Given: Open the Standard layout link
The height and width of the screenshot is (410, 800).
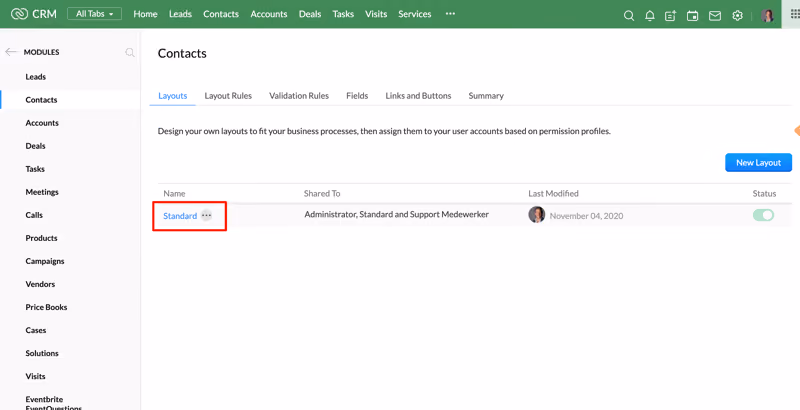Looking at the screenshot, I should [180, 216].
